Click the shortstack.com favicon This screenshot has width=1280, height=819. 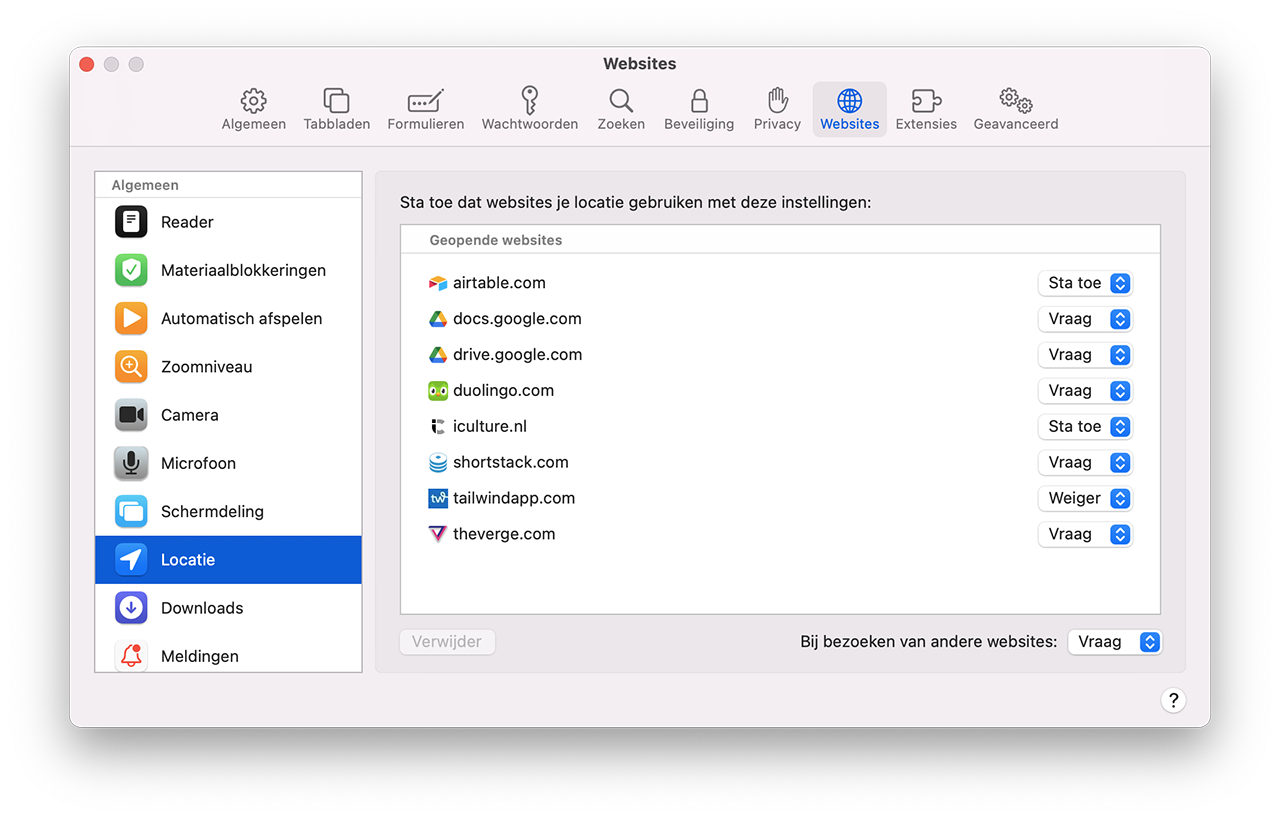tap(438, 463)
